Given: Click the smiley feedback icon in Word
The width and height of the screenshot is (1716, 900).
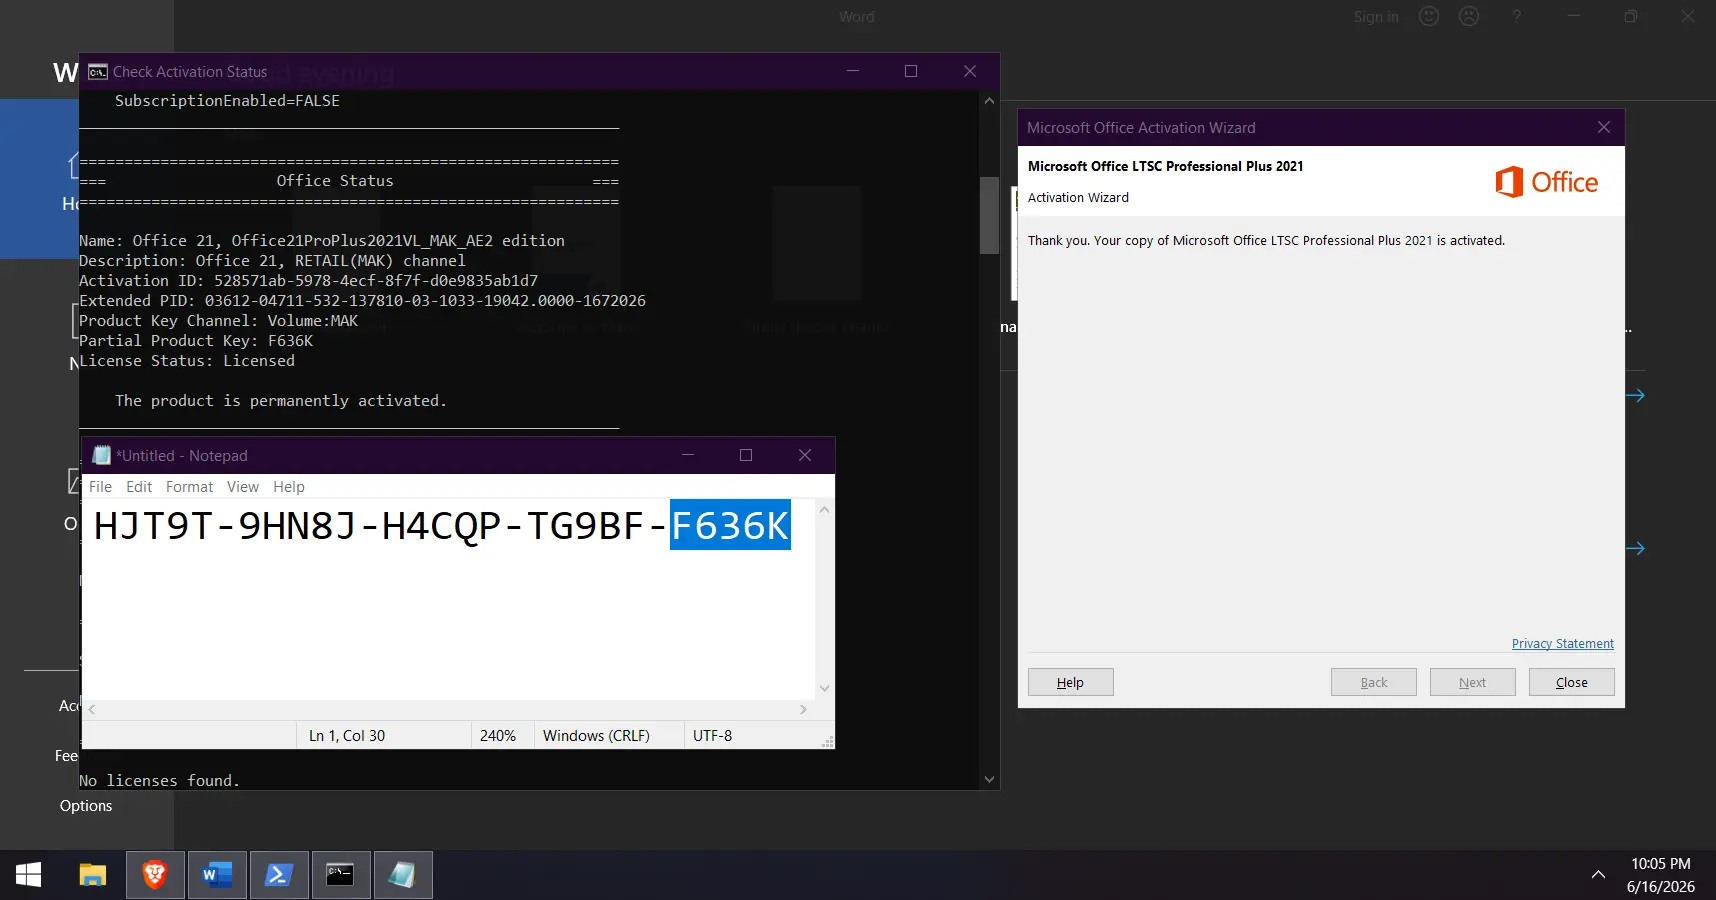Looking at the screenshot, I should (x=1429, y=16).
